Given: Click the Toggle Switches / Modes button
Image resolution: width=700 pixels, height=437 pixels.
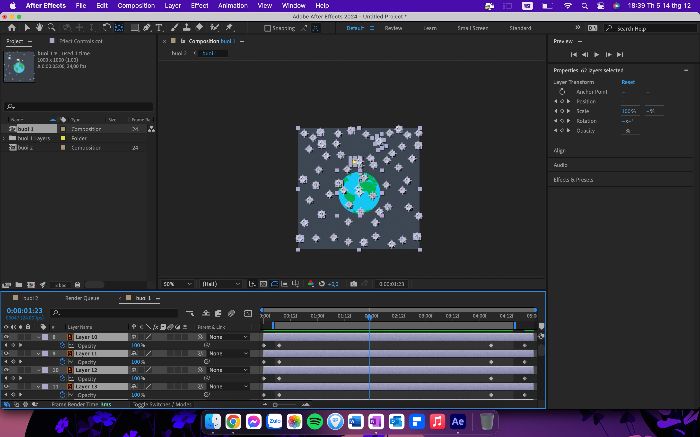Looking at the screenshot, I should [162, 404].
